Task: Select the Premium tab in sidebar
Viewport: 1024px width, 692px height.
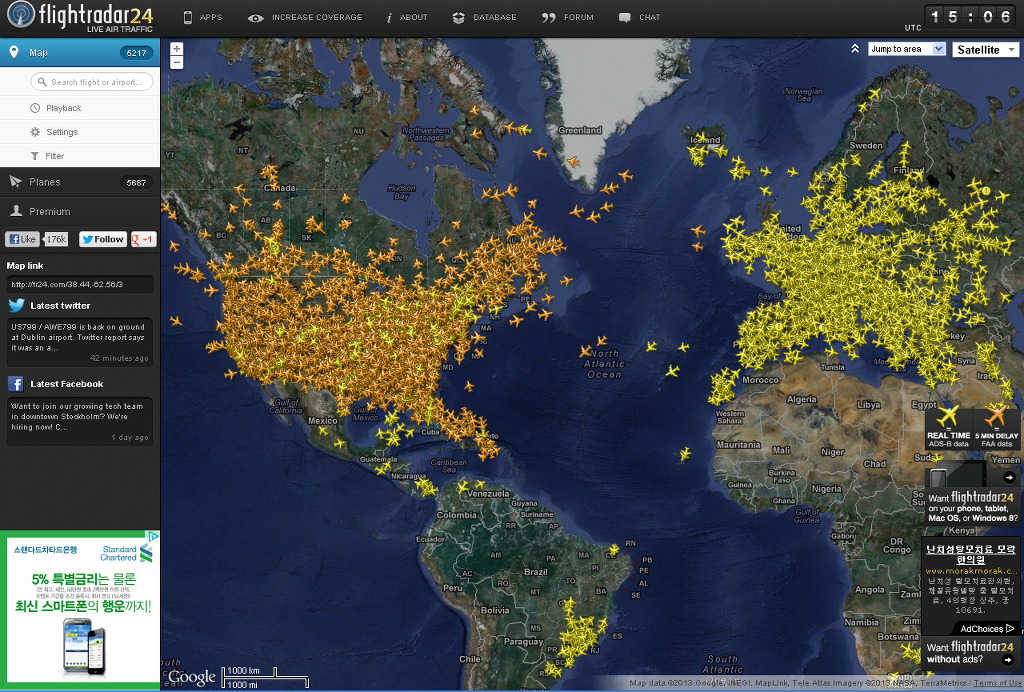Action: (80, 211)
